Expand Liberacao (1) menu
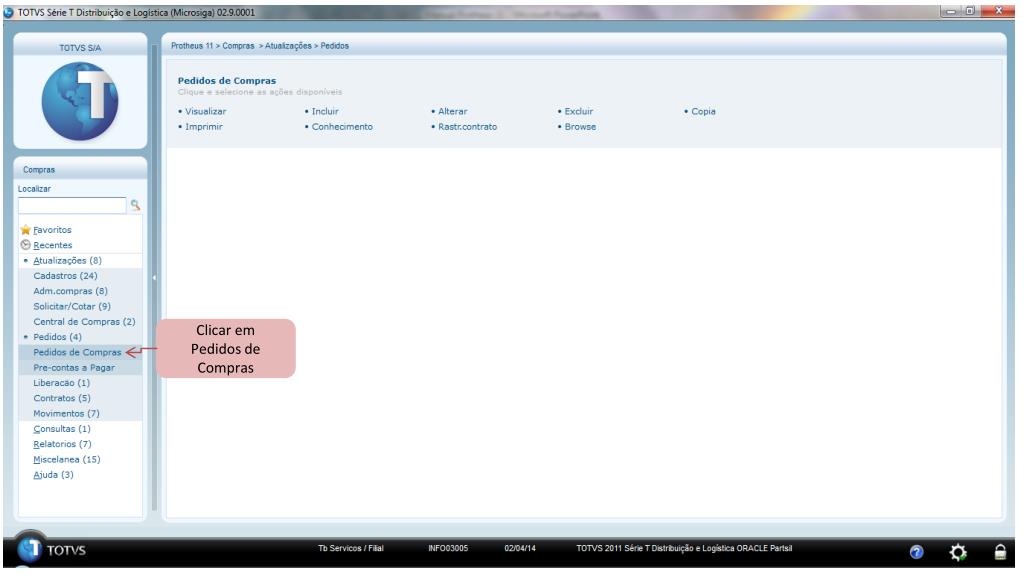This screenshot has width=1024, height=576. coord(61,383)
